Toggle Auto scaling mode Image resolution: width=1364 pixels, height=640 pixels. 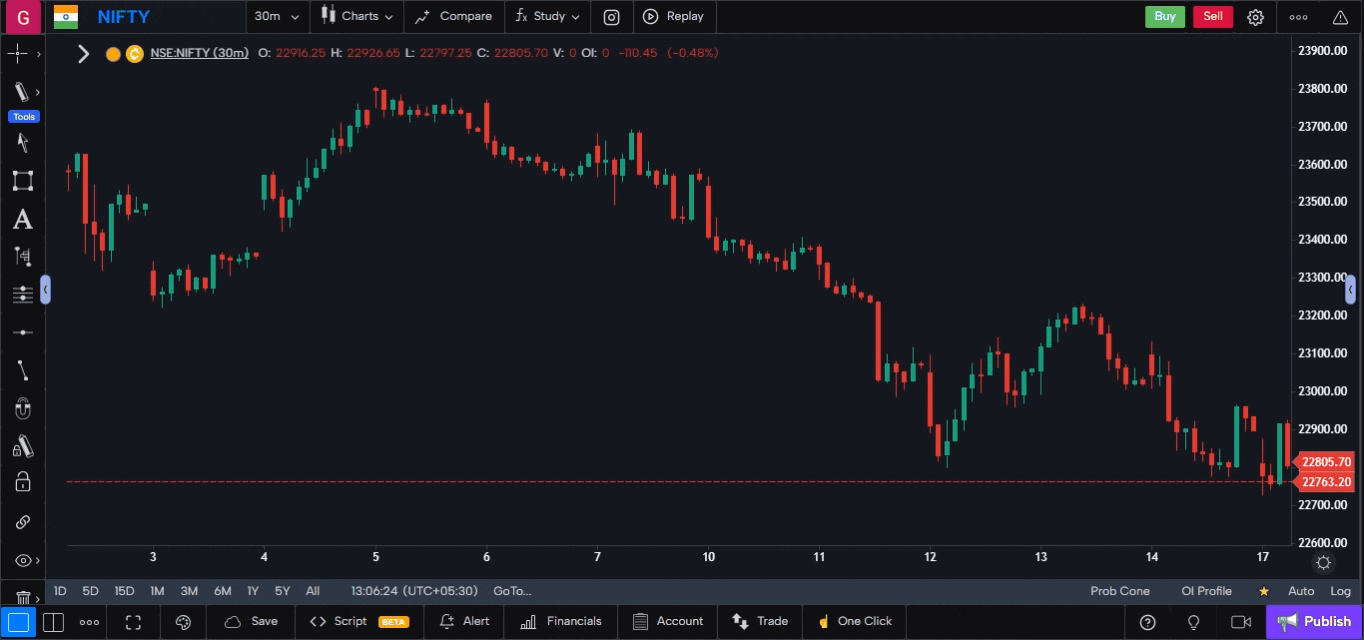pyautogui.click(x=1301, y=591)
